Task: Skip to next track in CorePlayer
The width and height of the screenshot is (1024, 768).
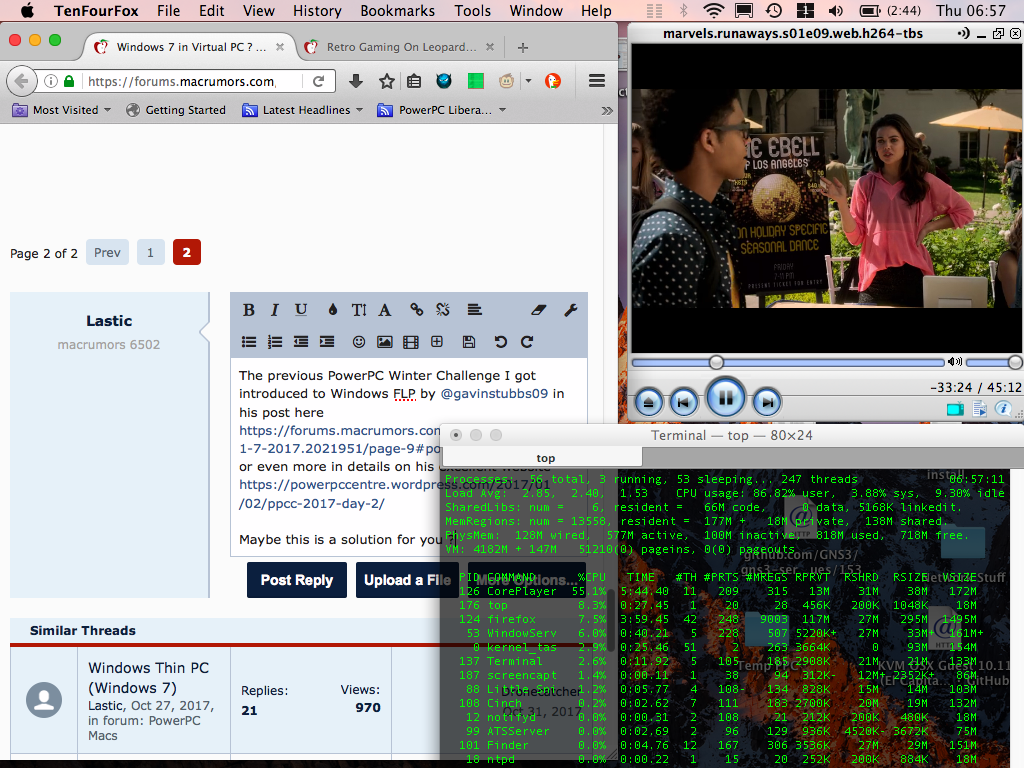Action: coord(767,402)
